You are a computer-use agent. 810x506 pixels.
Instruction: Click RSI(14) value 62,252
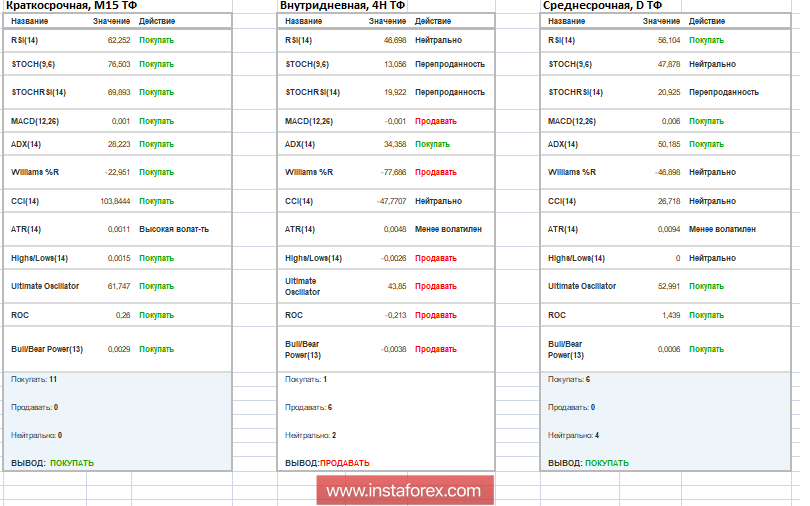pos(119,40)
